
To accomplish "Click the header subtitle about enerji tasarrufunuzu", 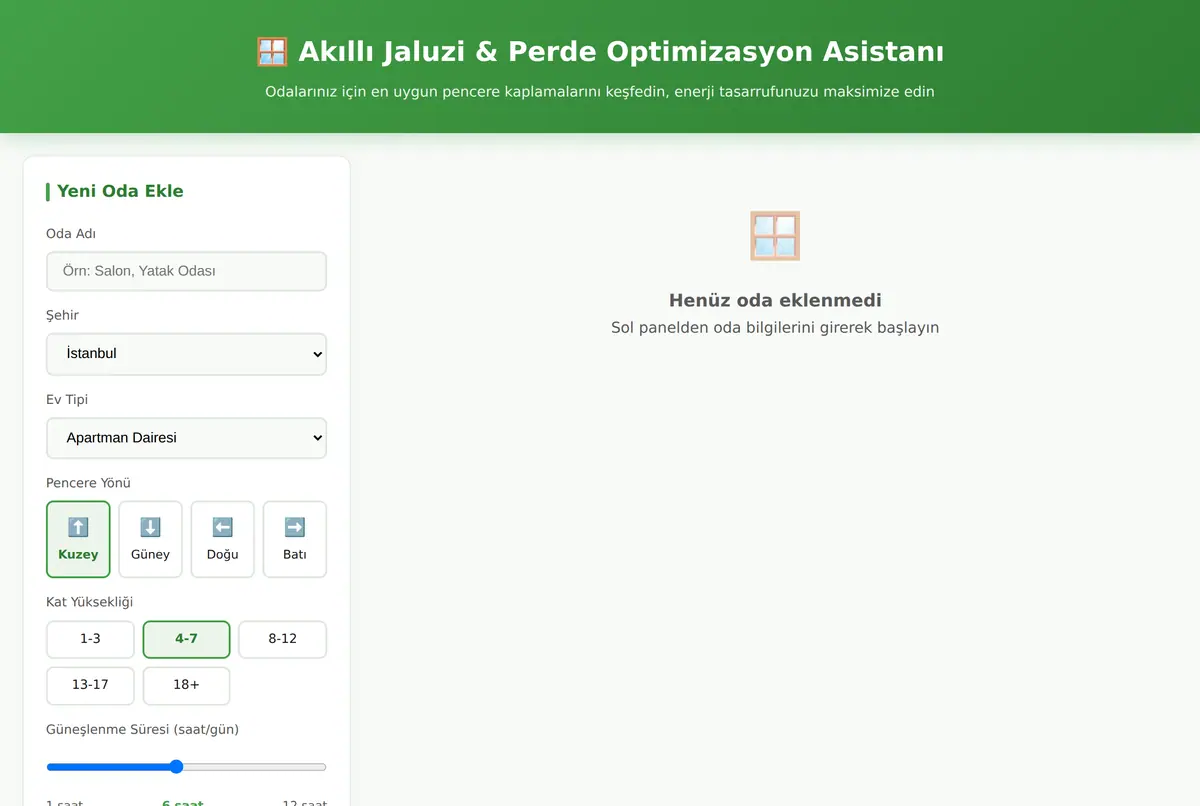I will tap(600, 92).
